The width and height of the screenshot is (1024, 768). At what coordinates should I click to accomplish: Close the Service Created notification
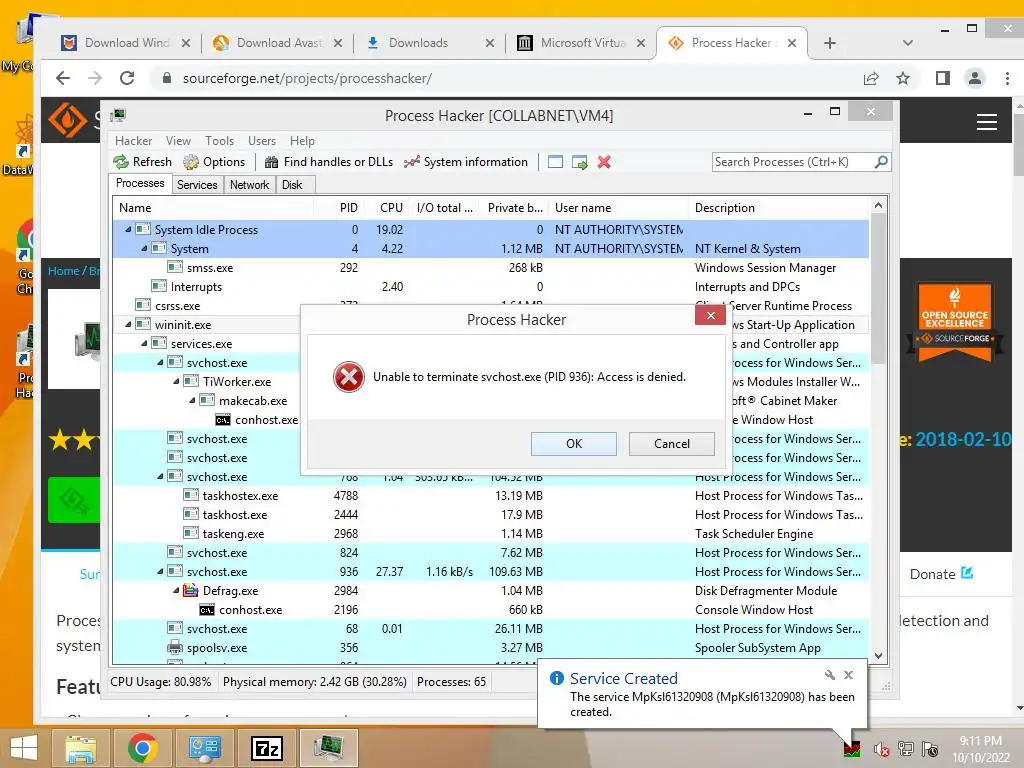848,675
